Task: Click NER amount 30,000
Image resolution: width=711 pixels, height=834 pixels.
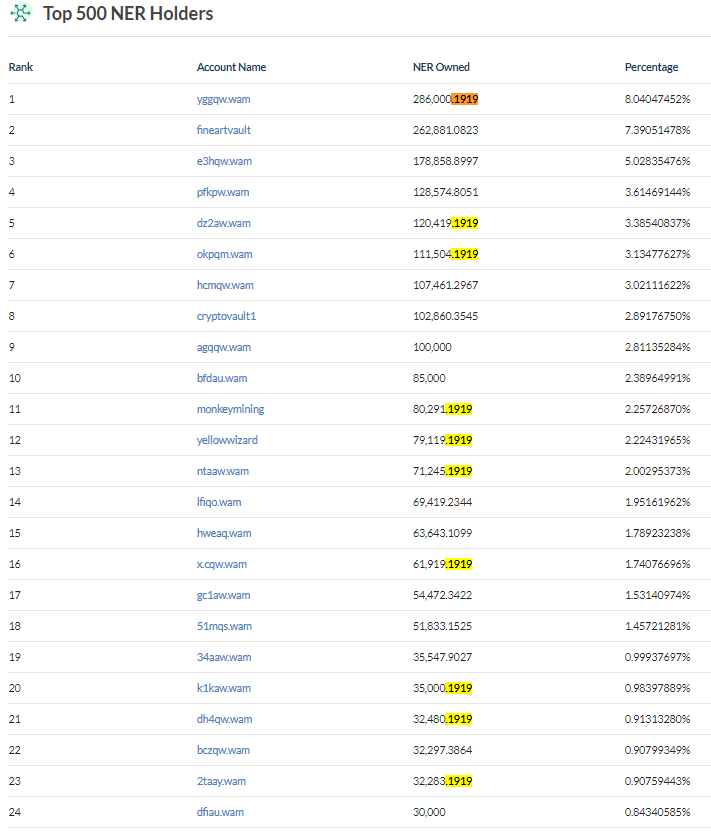Action: [x=429, y=812]
